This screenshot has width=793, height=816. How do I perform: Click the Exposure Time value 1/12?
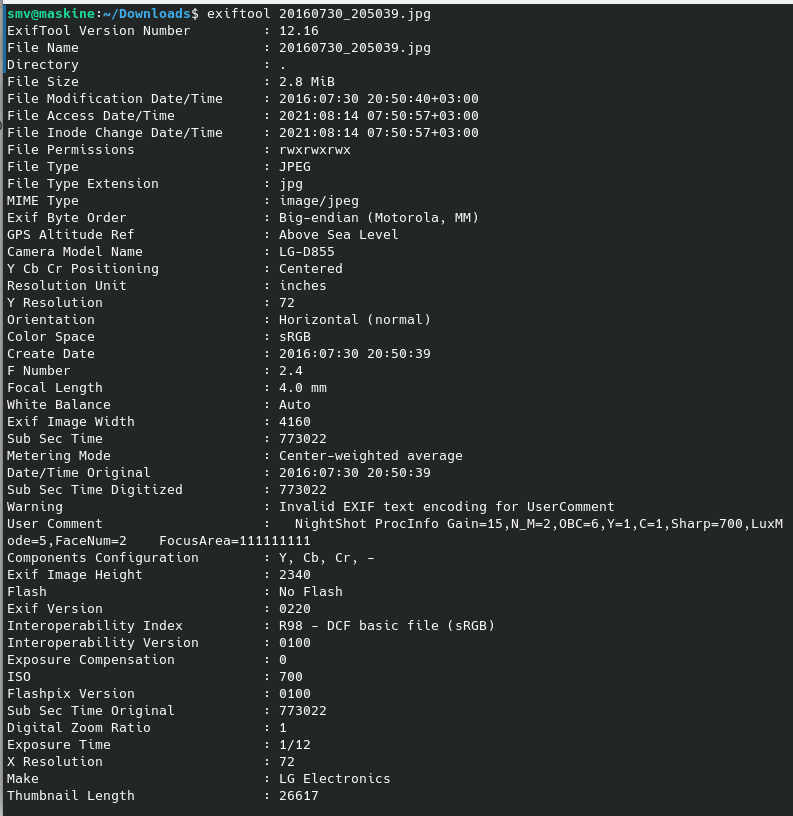[x=295, y=745]
